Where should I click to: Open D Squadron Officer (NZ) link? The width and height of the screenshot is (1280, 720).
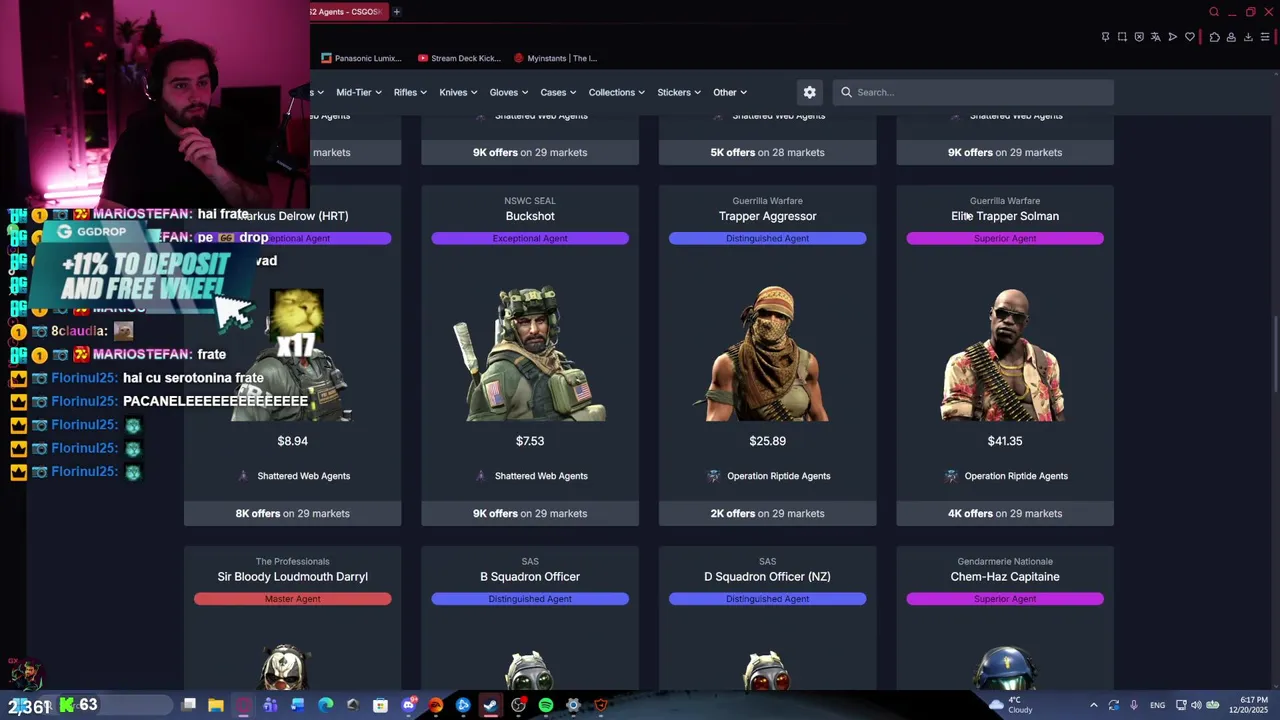tap(768, 577)
